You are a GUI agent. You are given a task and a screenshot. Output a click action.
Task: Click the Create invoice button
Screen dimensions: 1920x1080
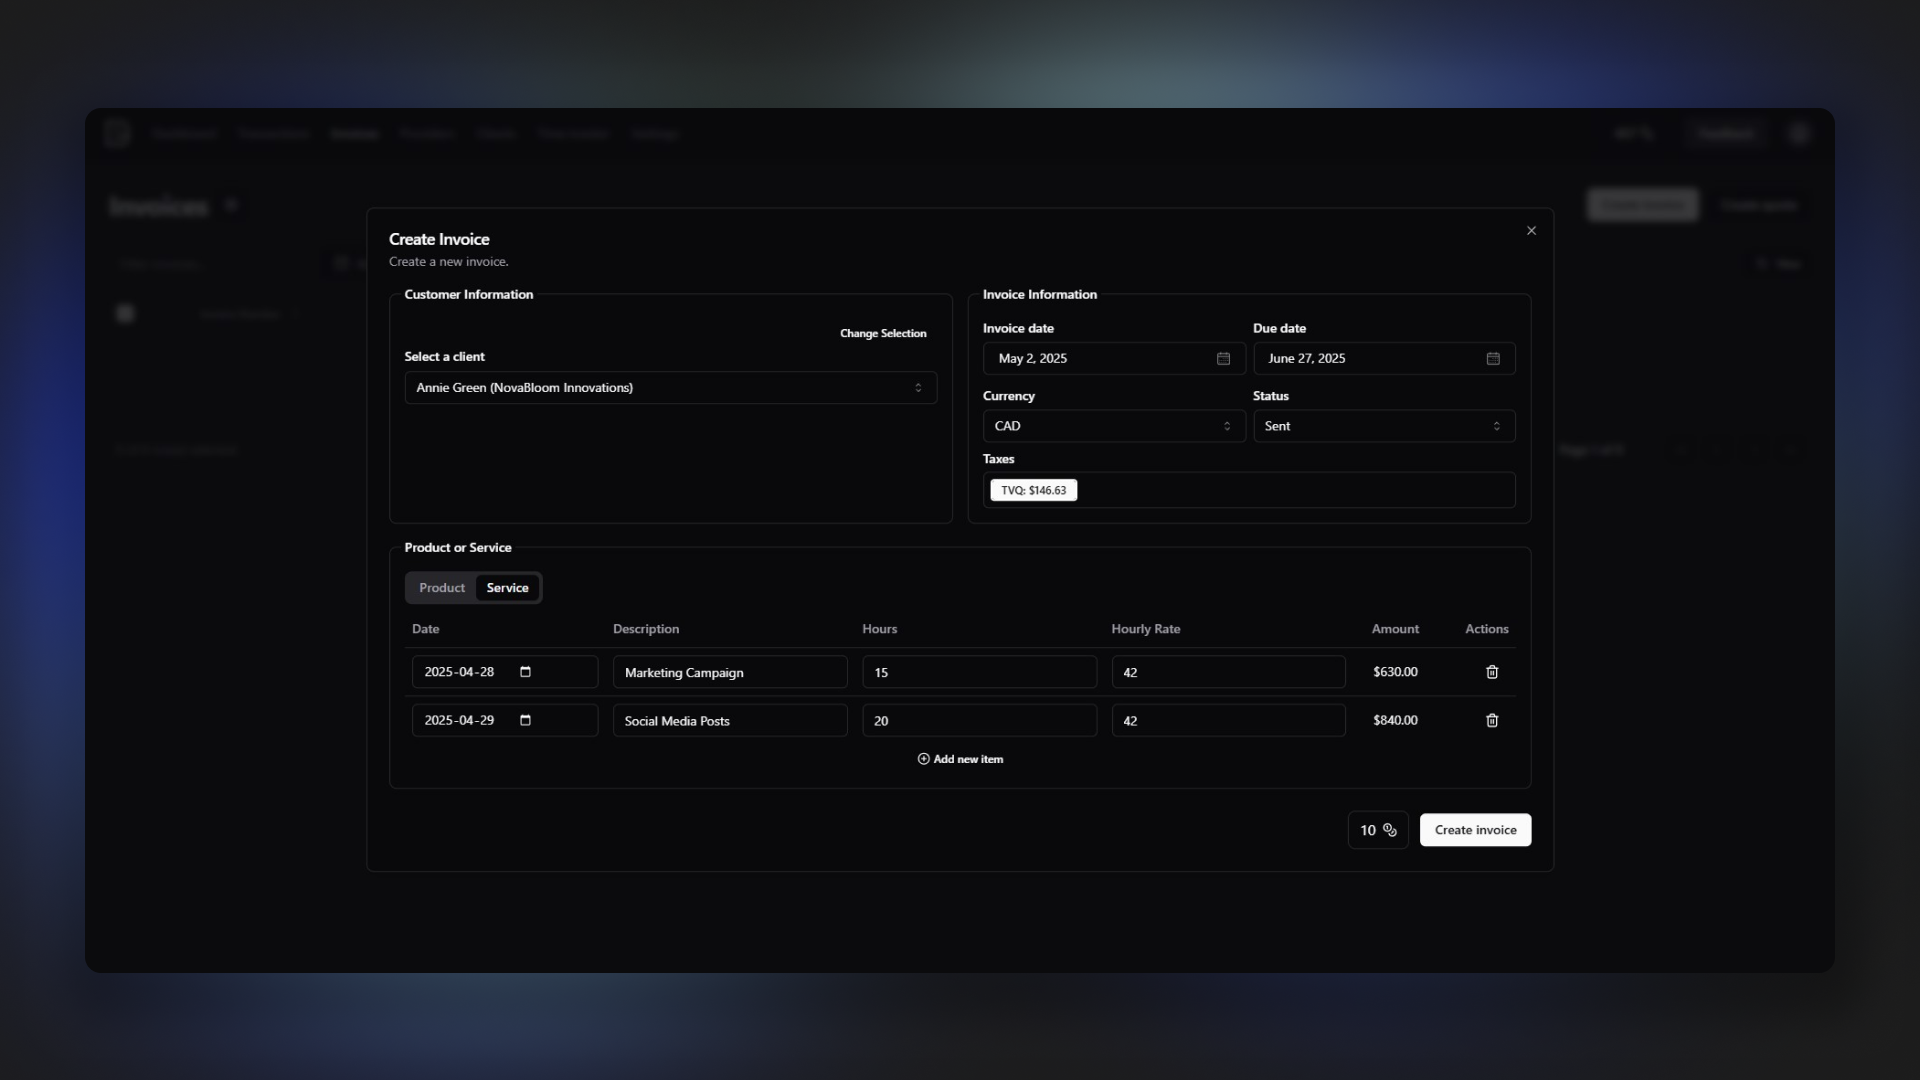point(1475,829)
